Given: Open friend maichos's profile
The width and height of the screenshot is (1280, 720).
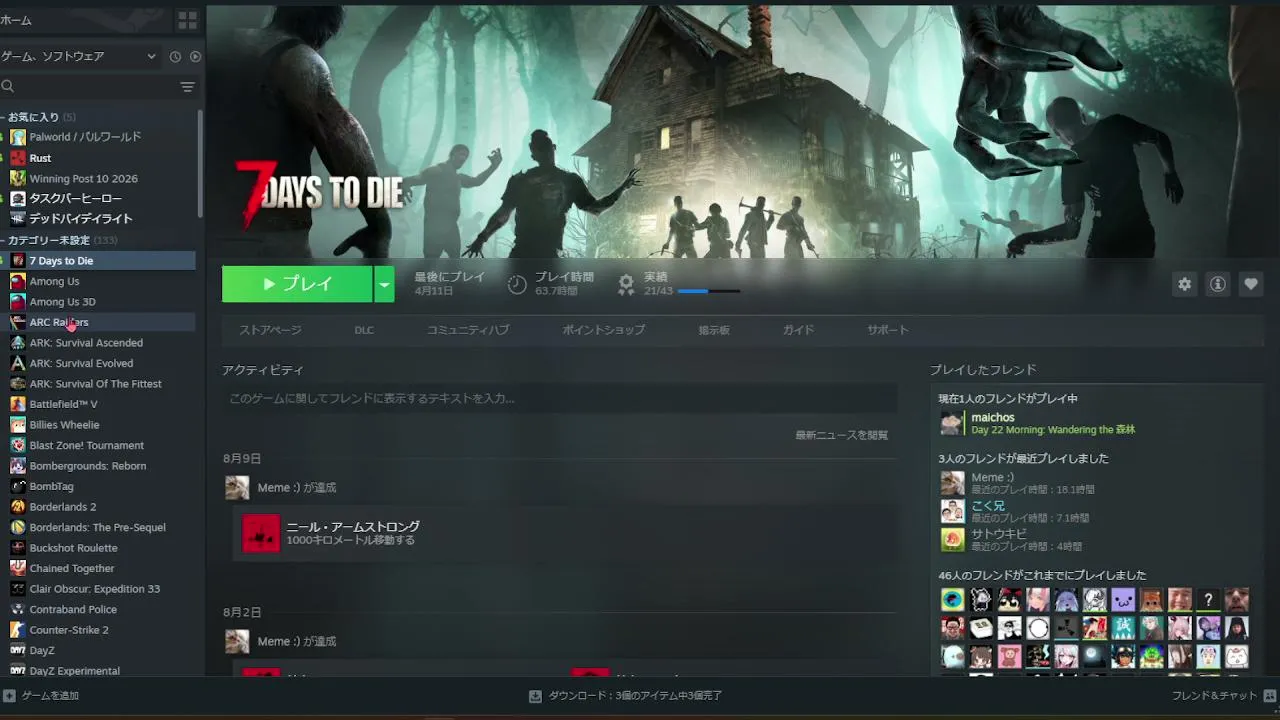Looking at the screenshot, I should [x=993, y=417].
